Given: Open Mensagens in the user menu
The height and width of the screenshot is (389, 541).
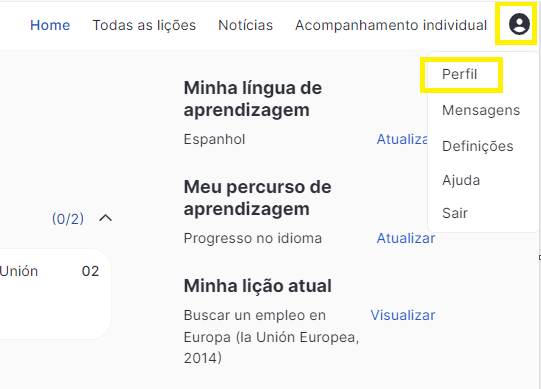Looking at the screenshot, I should coord(481,110).
